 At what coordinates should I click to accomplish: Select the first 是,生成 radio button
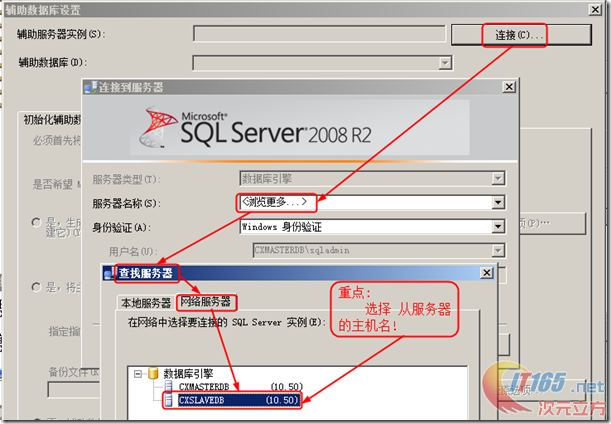[36, 223]
